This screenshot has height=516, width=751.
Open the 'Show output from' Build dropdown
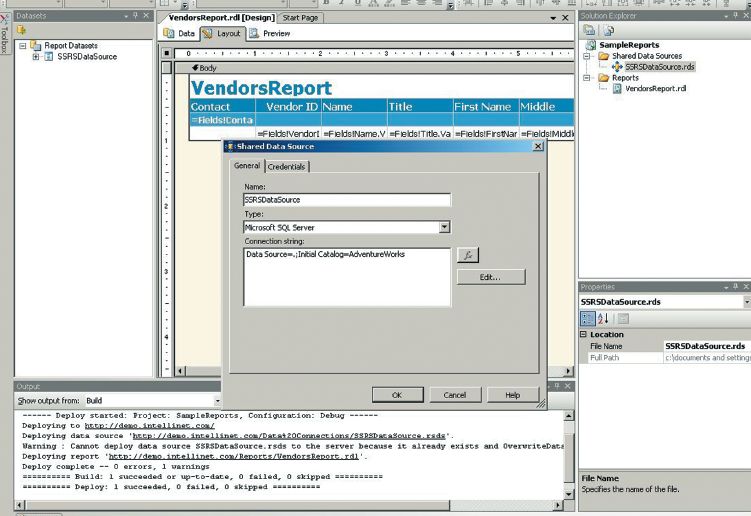pos(157,400)
